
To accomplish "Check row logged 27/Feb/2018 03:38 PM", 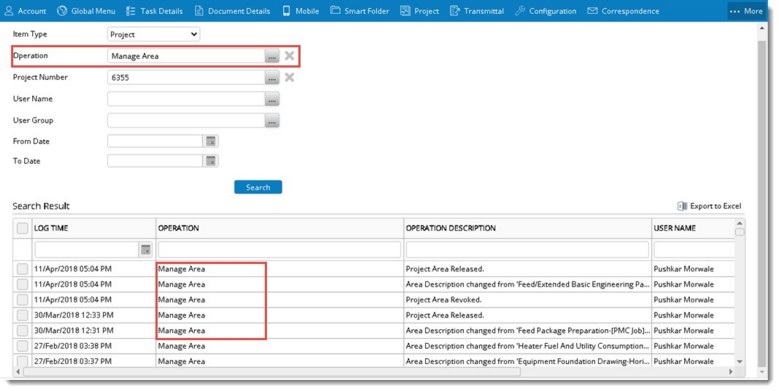I will click(x=22, y=346).
